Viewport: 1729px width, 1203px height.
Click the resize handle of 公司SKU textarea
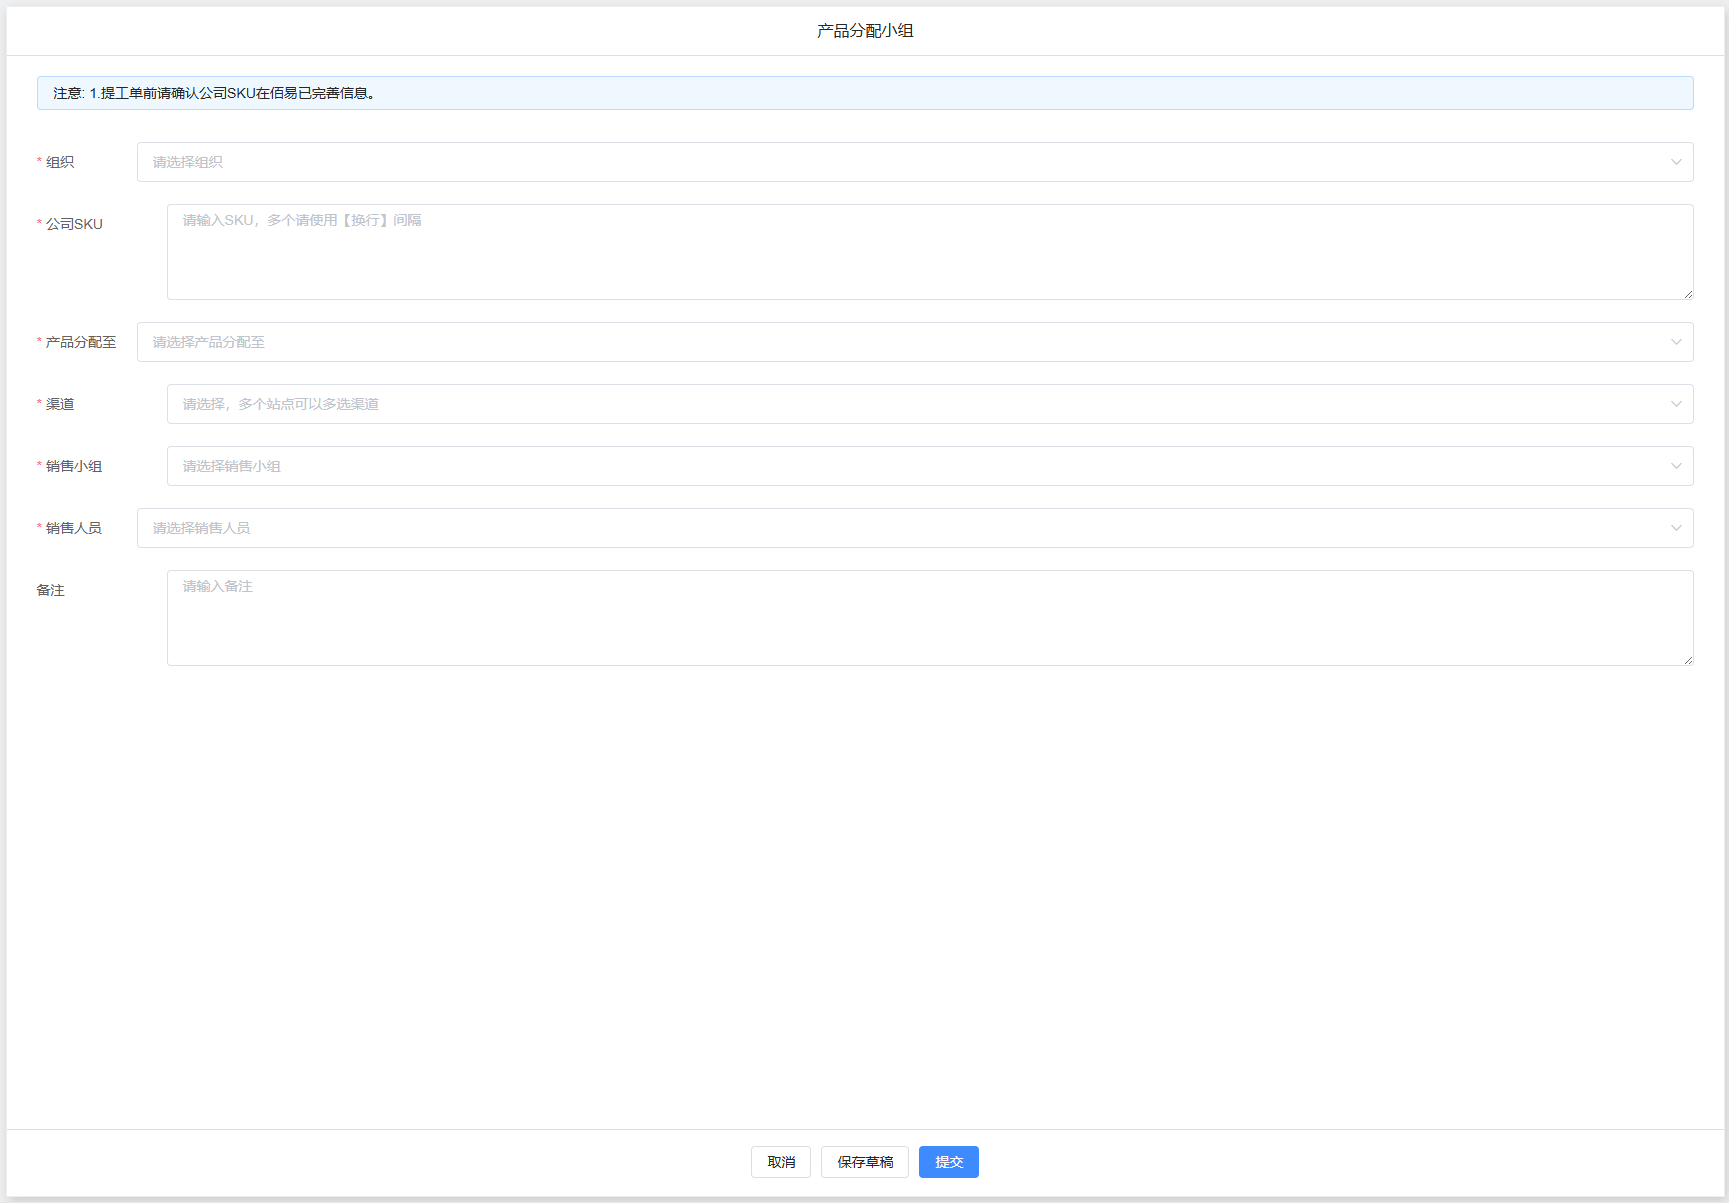[1688, 294]
